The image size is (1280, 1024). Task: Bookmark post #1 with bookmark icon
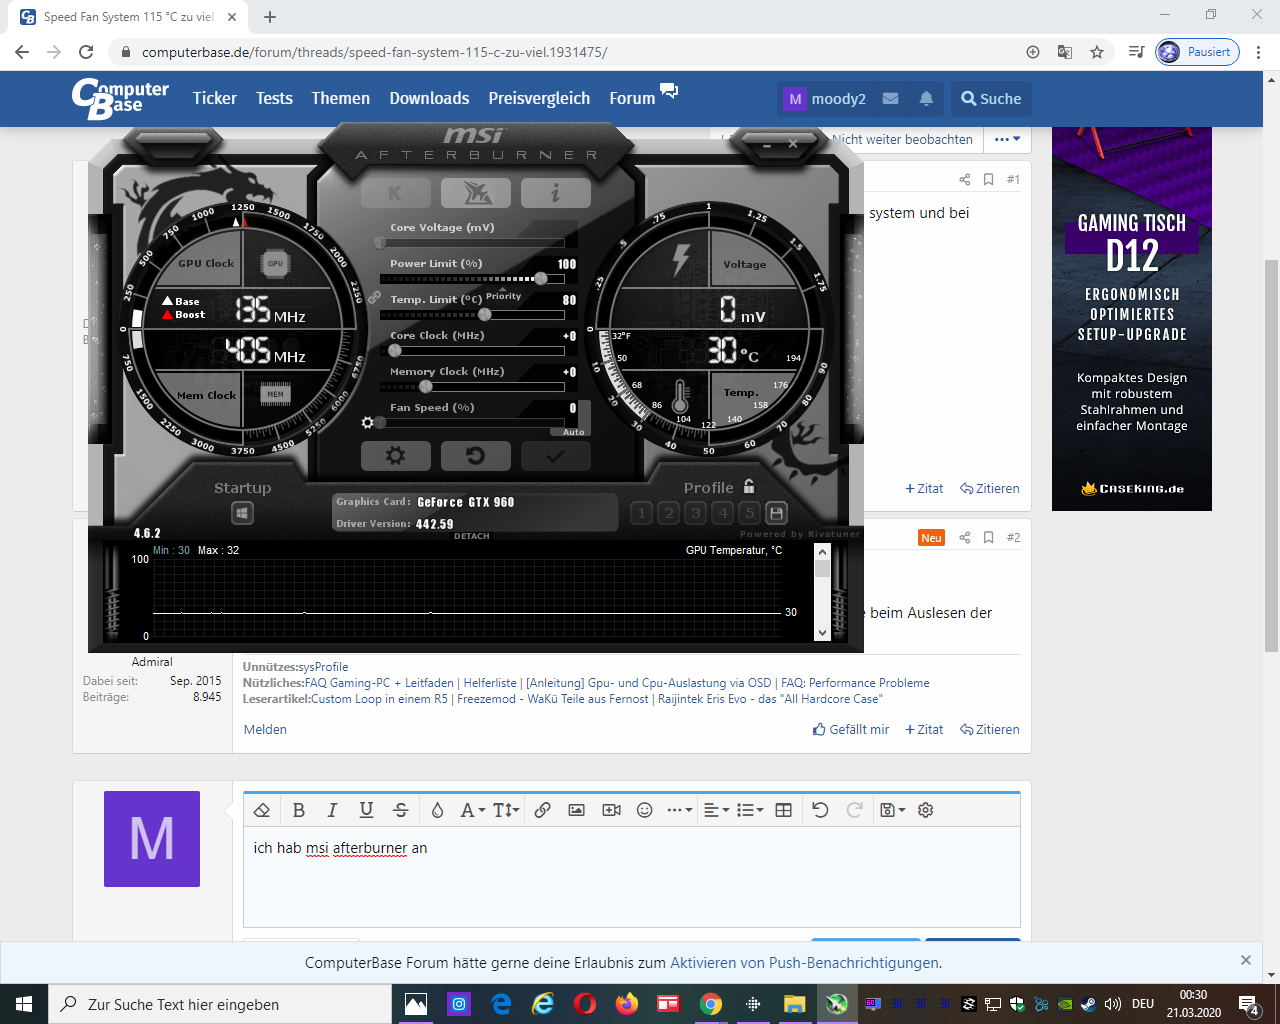pyautogui.click(x=988, y=179)
